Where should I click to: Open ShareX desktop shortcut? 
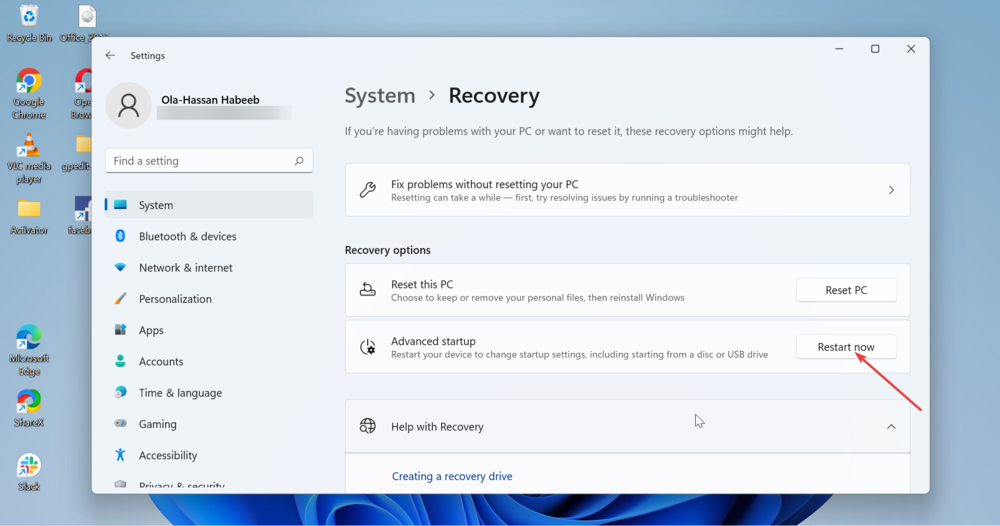(29, 408)
